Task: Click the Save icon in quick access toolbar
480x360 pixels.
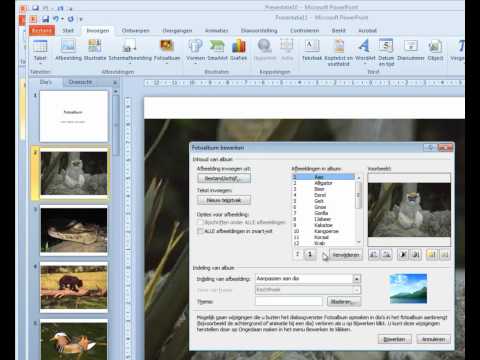Action: 46,19
